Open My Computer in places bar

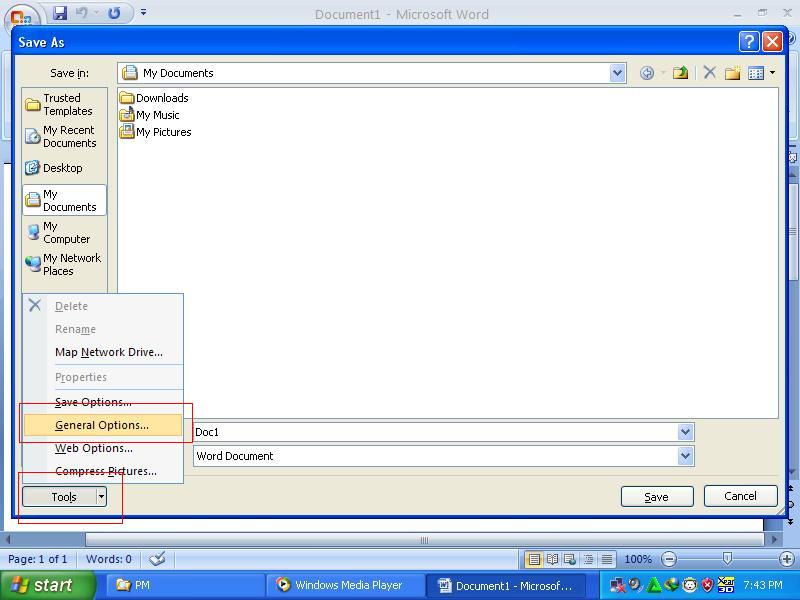point(64,233)
